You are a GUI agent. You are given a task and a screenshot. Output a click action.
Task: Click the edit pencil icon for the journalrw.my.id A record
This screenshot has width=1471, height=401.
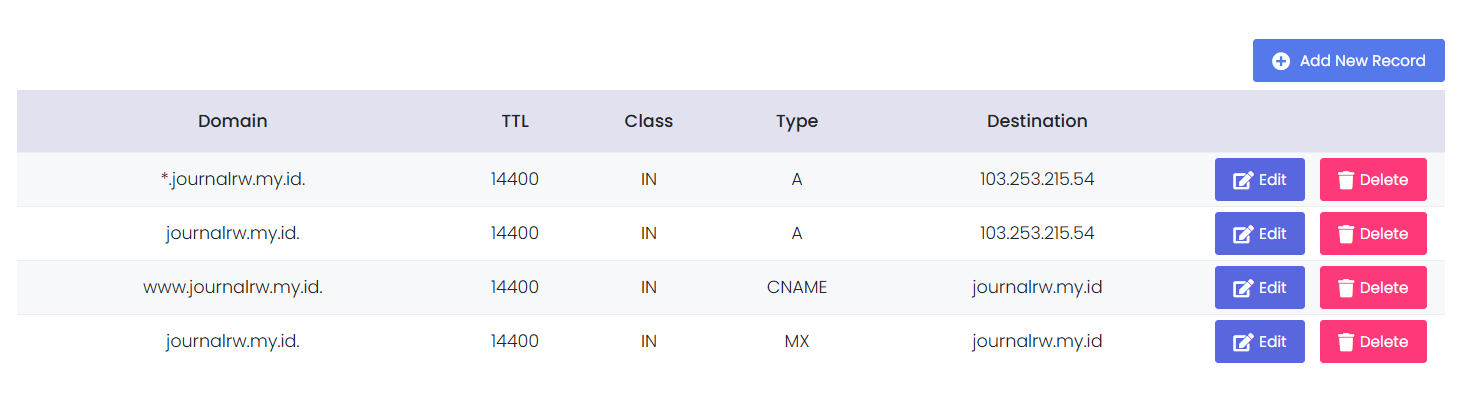tap(1243, 234)
